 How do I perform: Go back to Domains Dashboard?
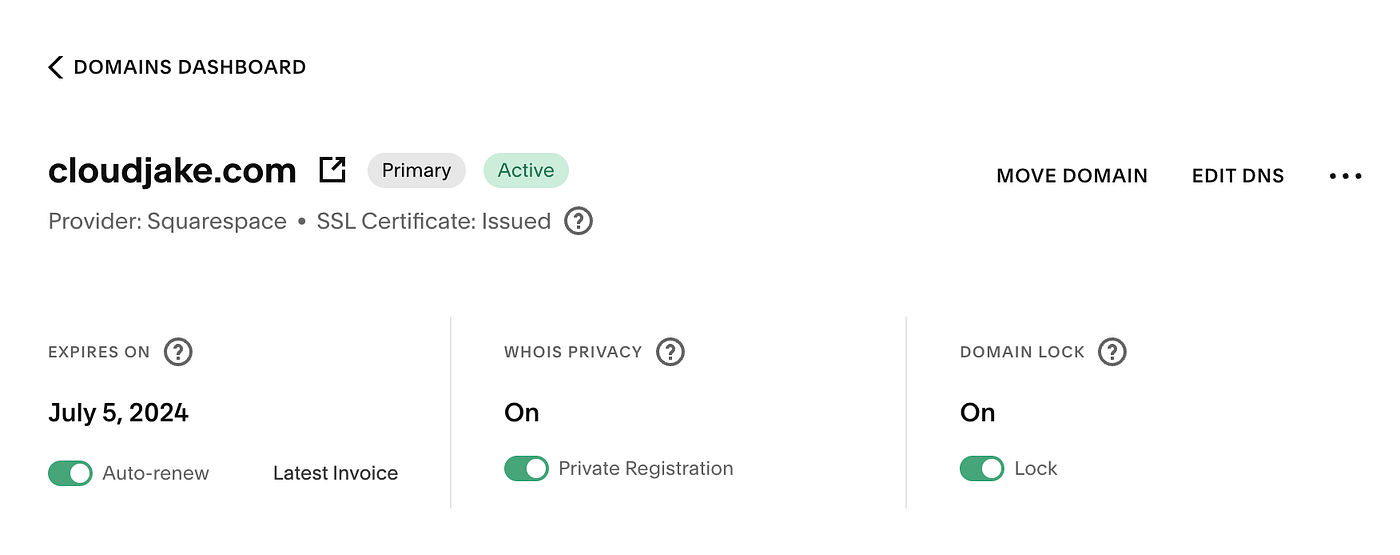click(190, 67)
